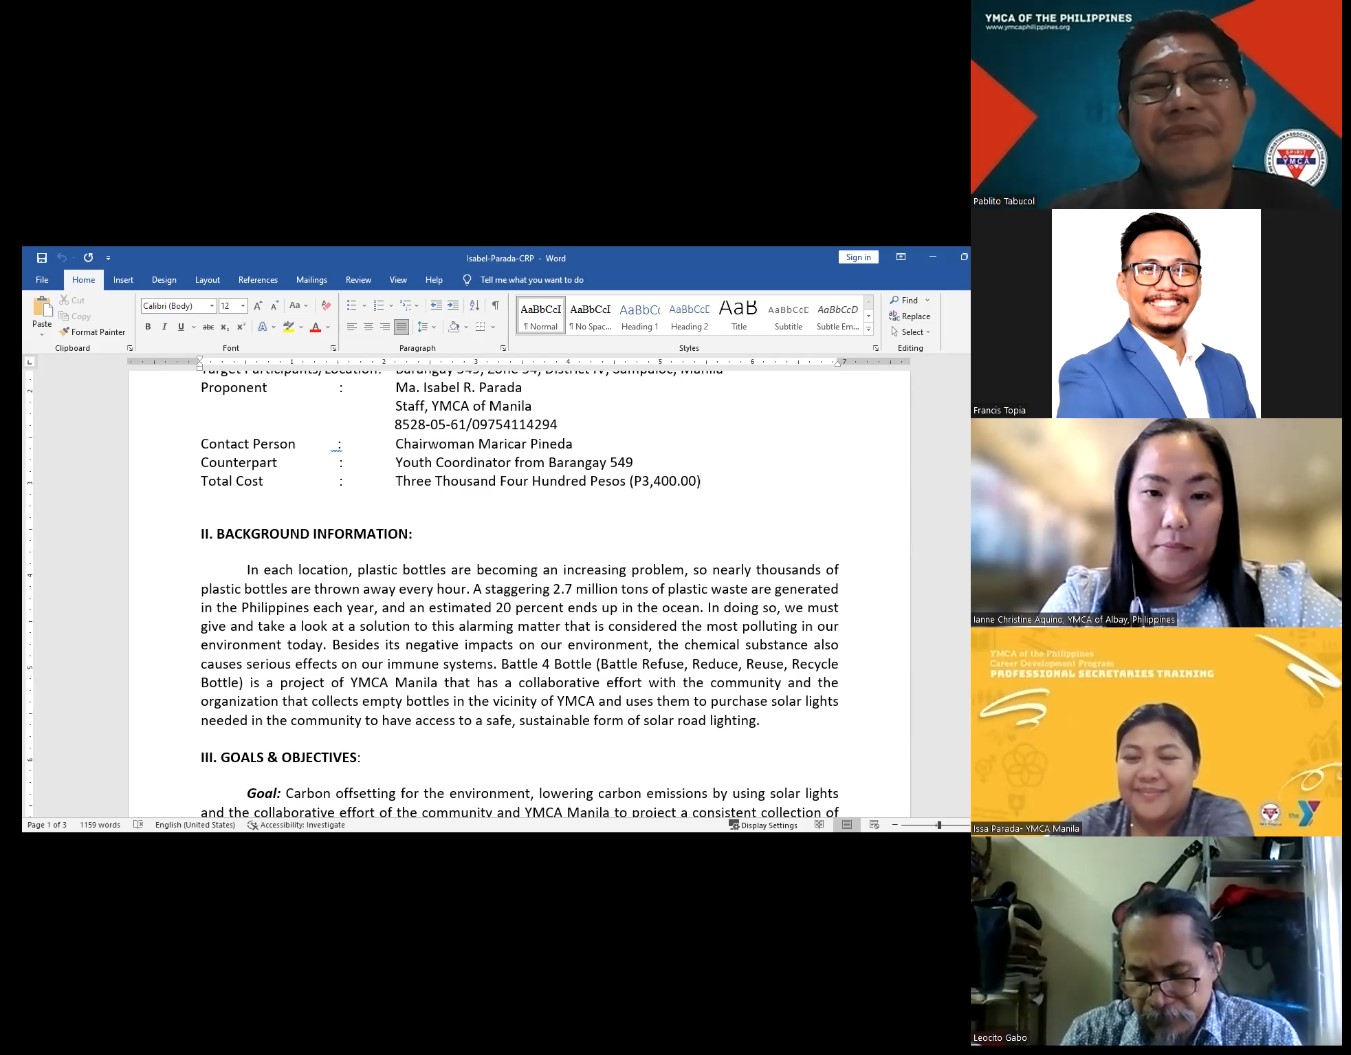Image resolution: width=1351 pixels, height=1055 pixels.
Task: Open Text Effects and Typography
Action: [263, 327]
